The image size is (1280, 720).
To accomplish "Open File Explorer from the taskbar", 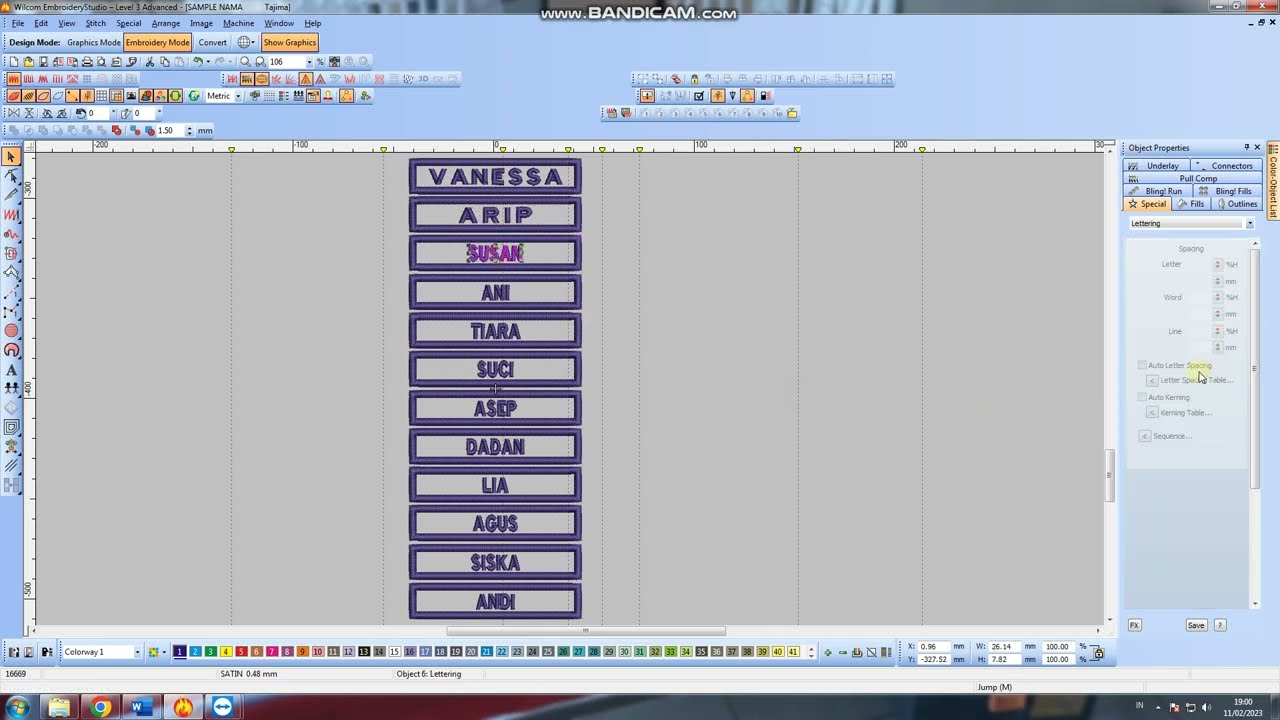I will (59, 707).
